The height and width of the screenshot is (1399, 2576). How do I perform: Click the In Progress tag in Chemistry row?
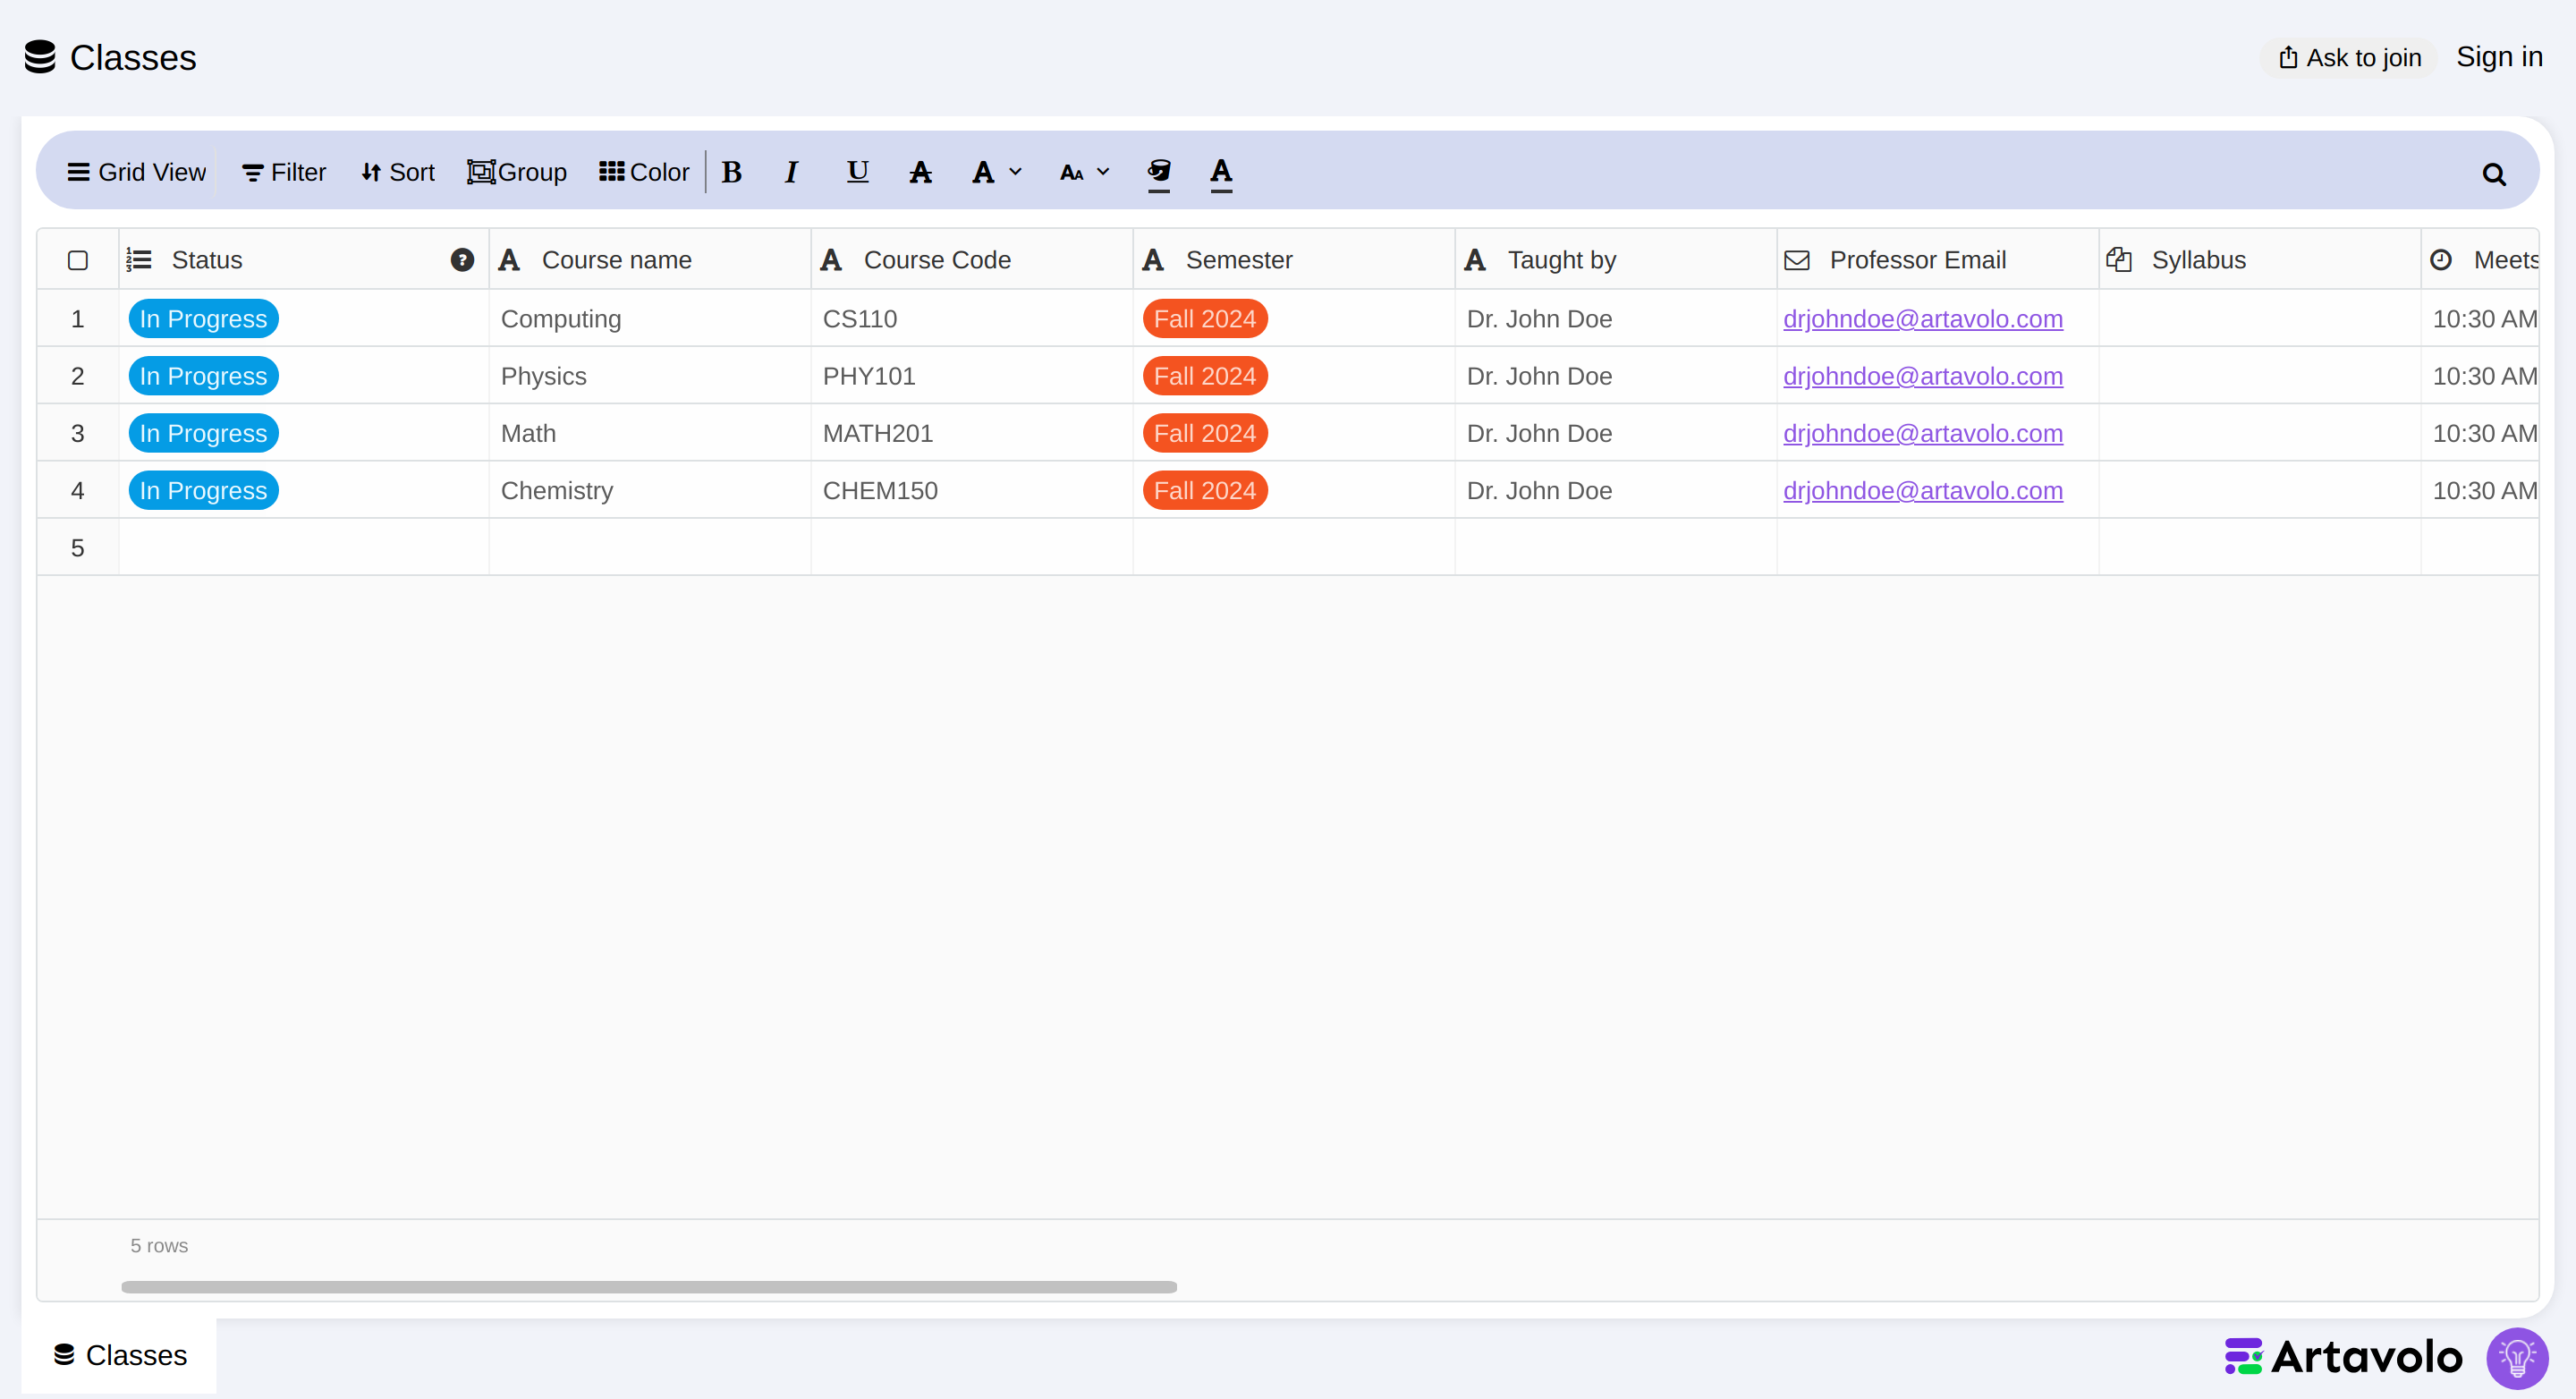pyautogui.click(x=203, y=491)
